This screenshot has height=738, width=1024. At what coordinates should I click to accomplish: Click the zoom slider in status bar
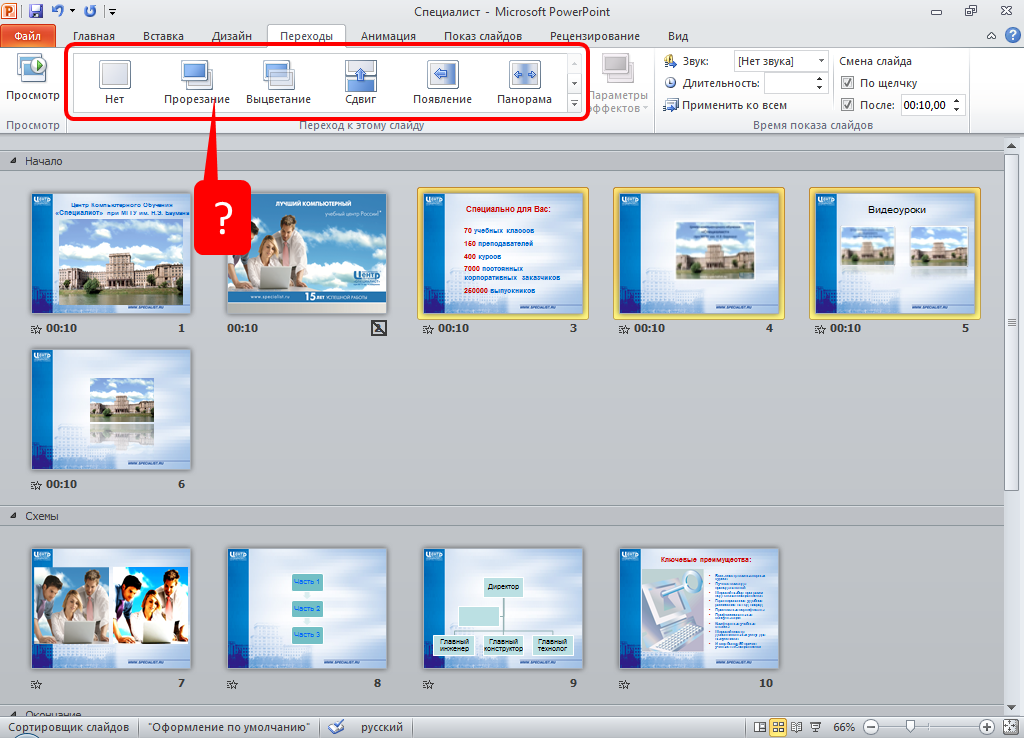(x=910, y=727)
